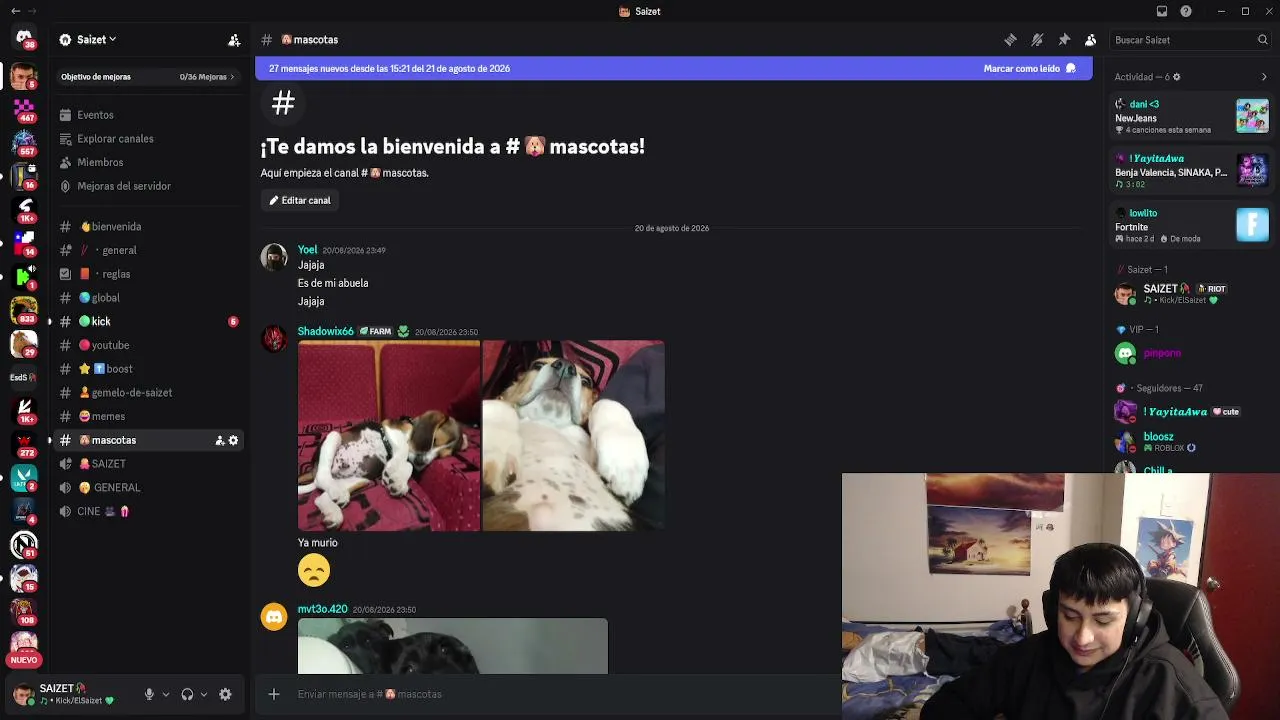The width and height of the screenshot is (1280, 720).
Task: Open the server with 557 notifications
Action: (24, 143)
